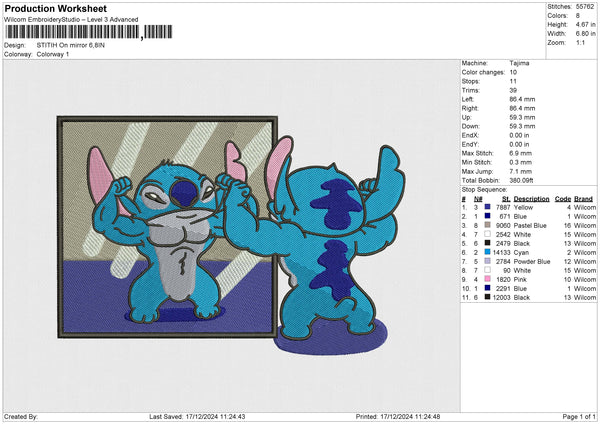Click the white swatch beside stitch count 90
600x424 pixels.
[488, 270]
